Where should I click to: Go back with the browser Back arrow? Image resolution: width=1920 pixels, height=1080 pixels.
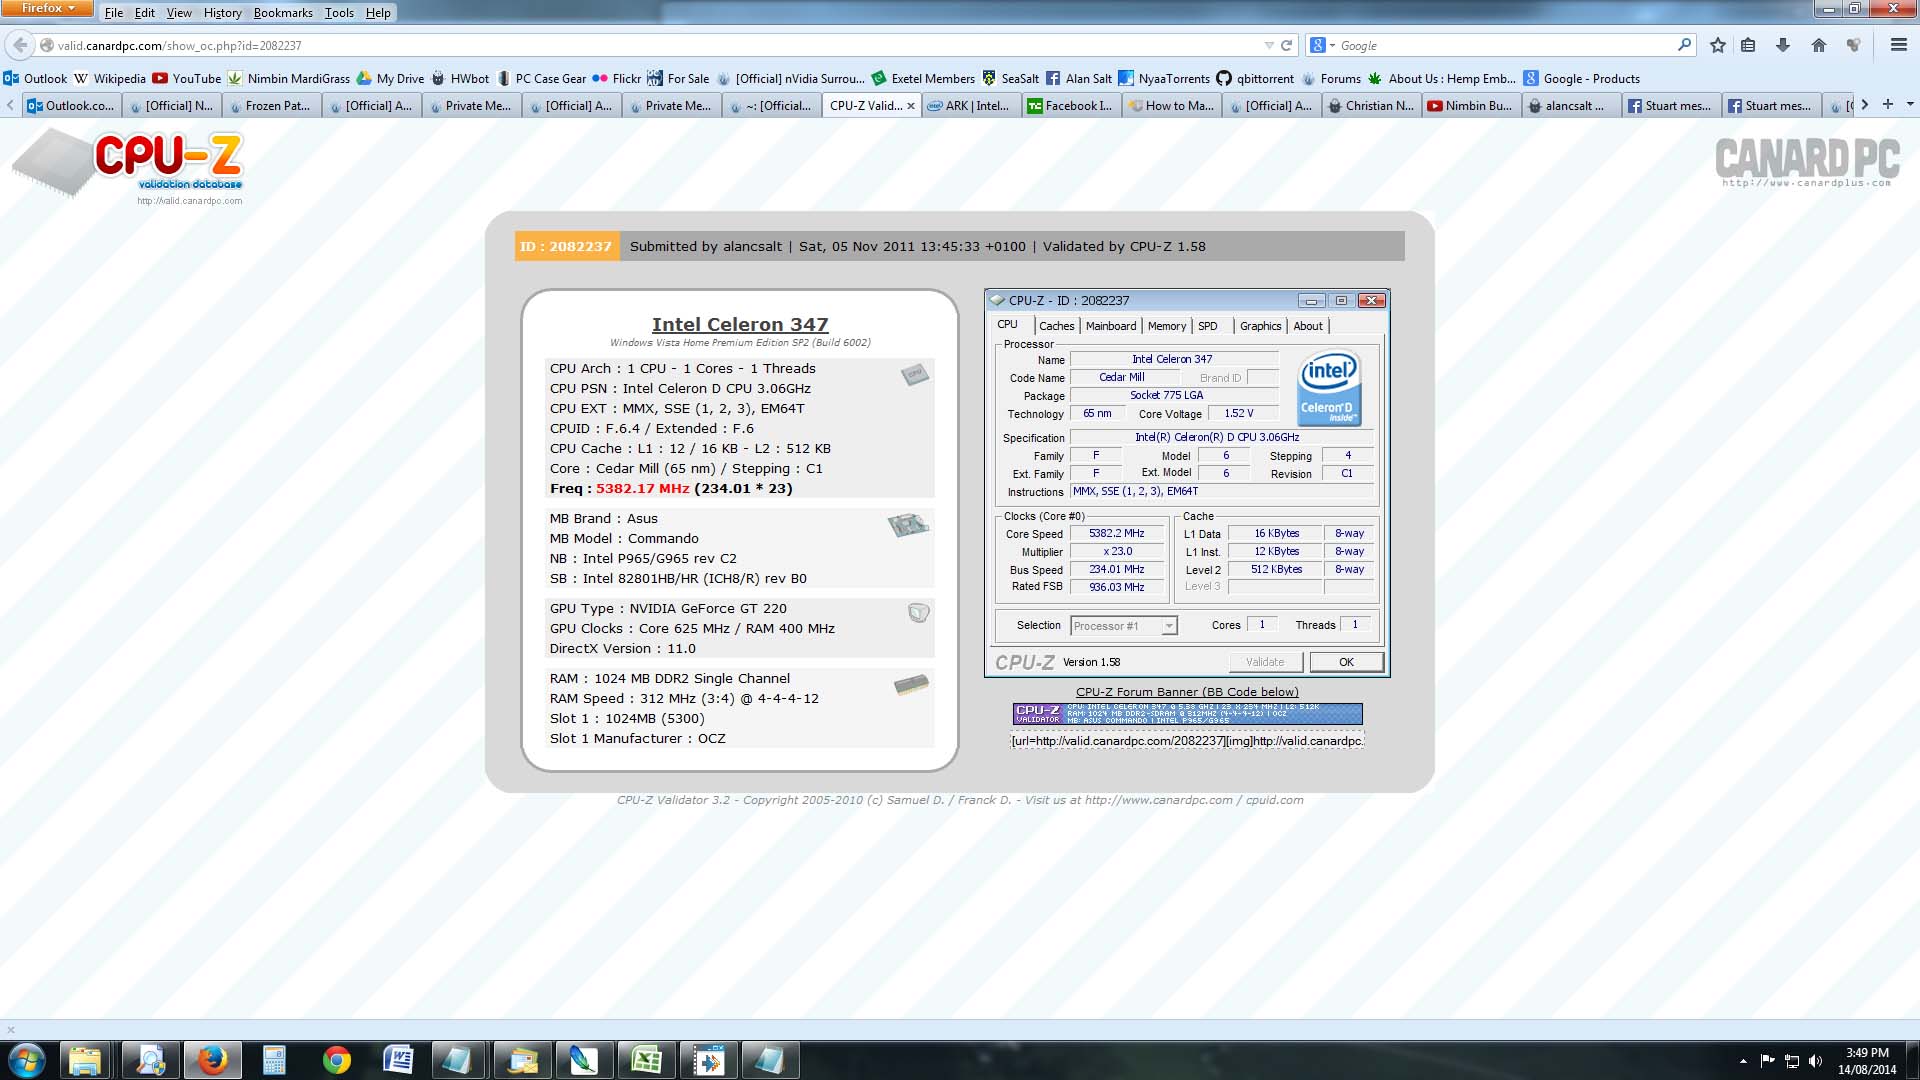coord(20,45)
